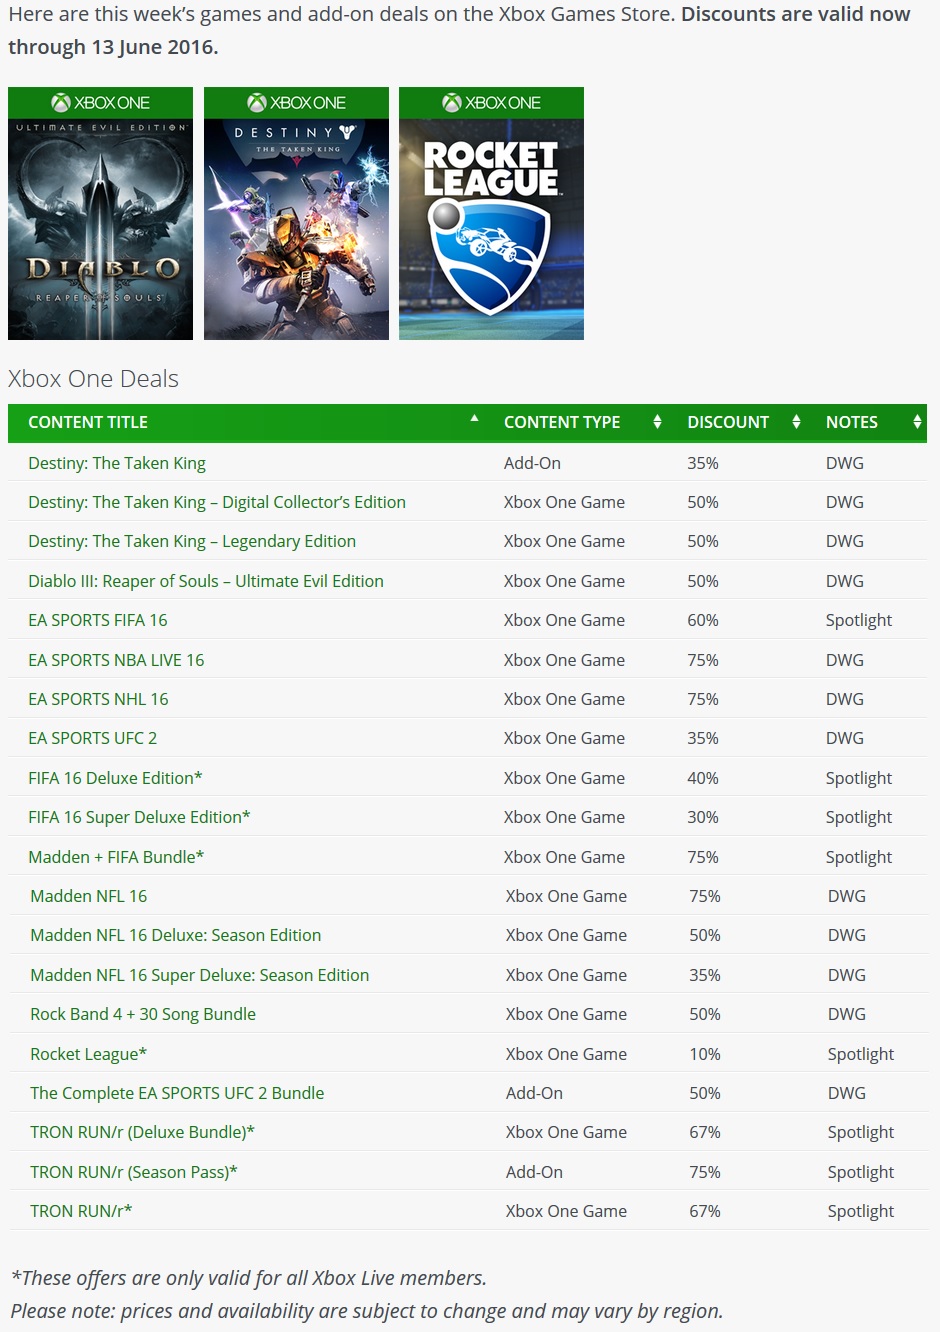Click DWG note in Diablo III row
941x1332 pixels.
tap(845, 581)
